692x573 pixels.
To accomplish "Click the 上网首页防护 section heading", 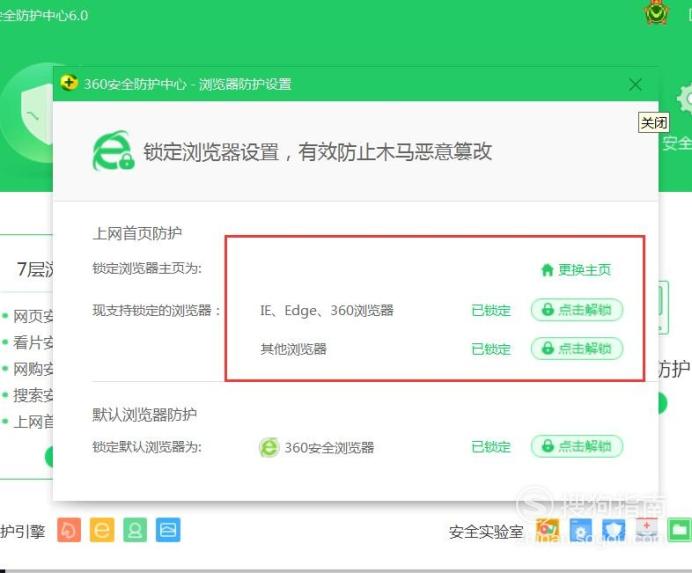I will click(x=137, y=233).
